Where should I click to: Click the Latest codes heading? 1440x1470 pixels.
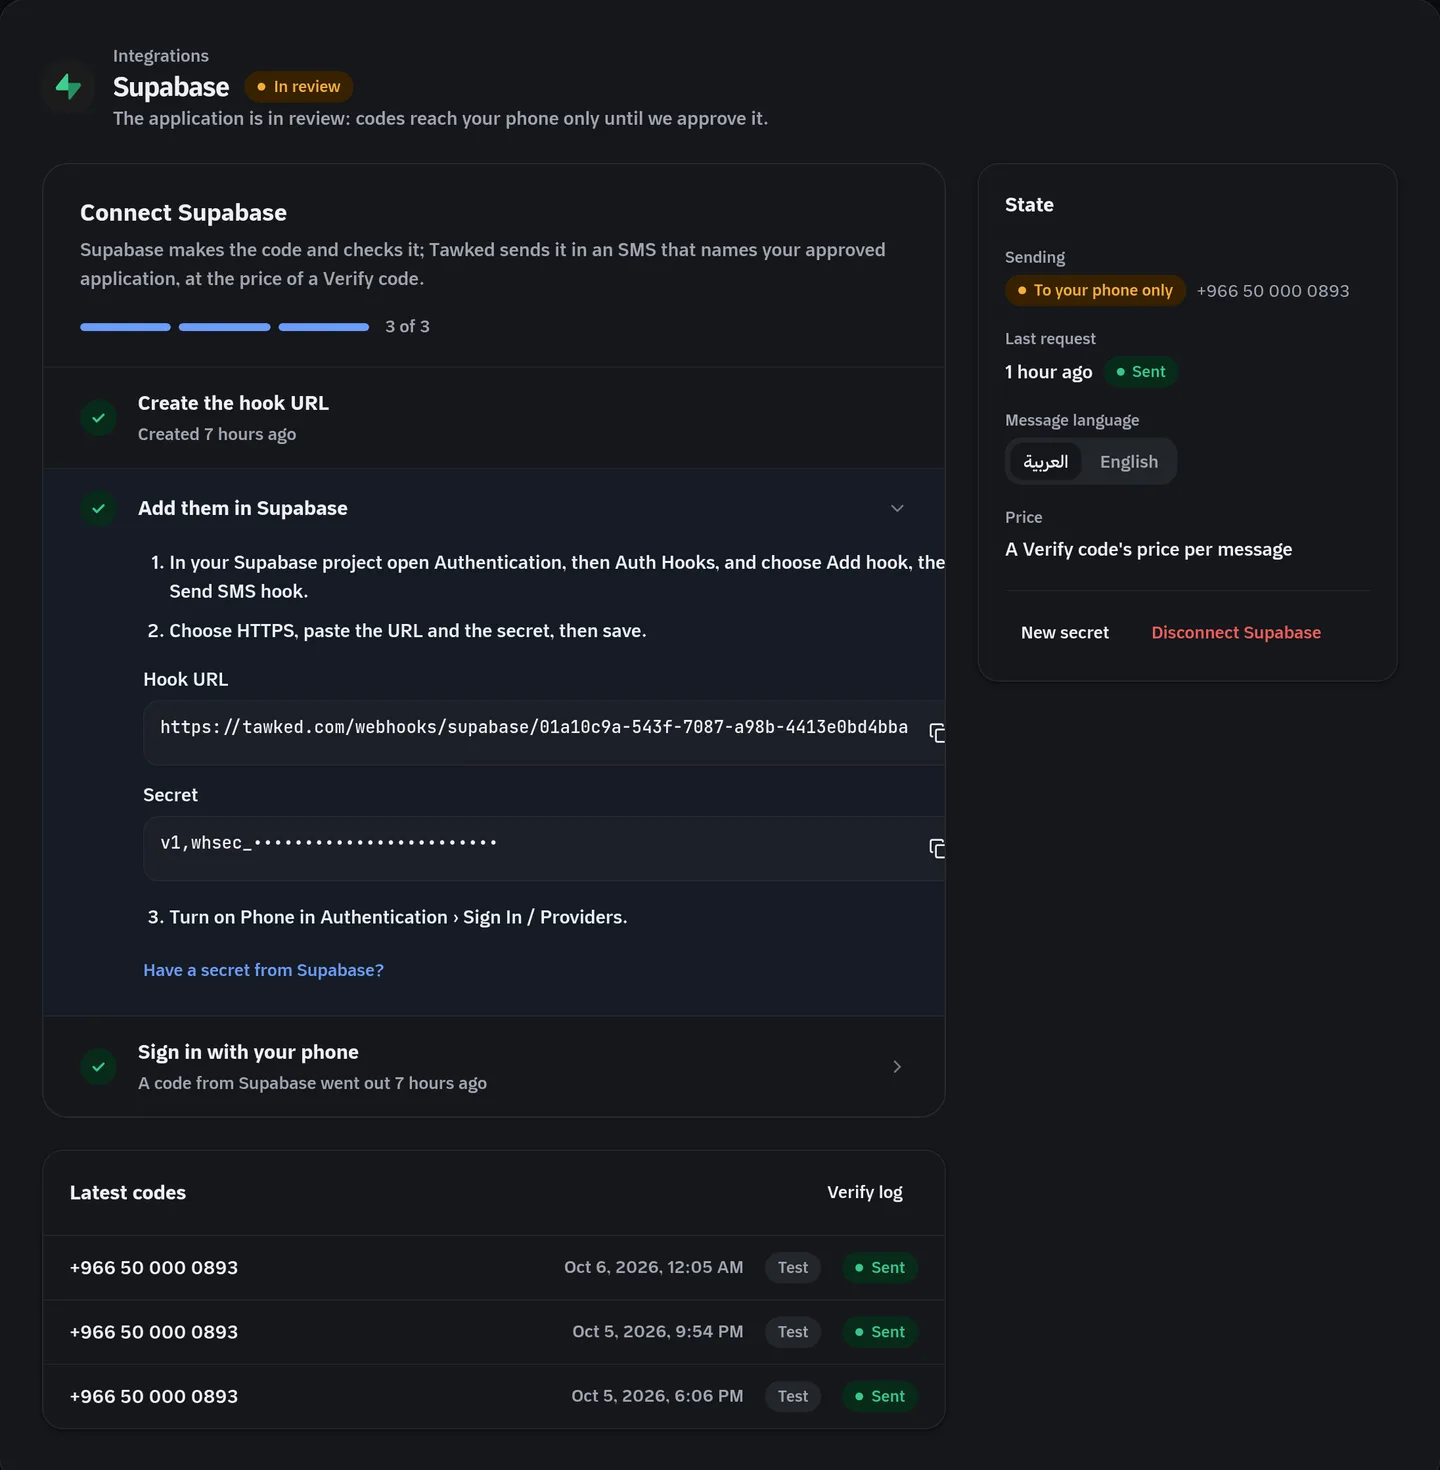click(x=128, y=1192)
